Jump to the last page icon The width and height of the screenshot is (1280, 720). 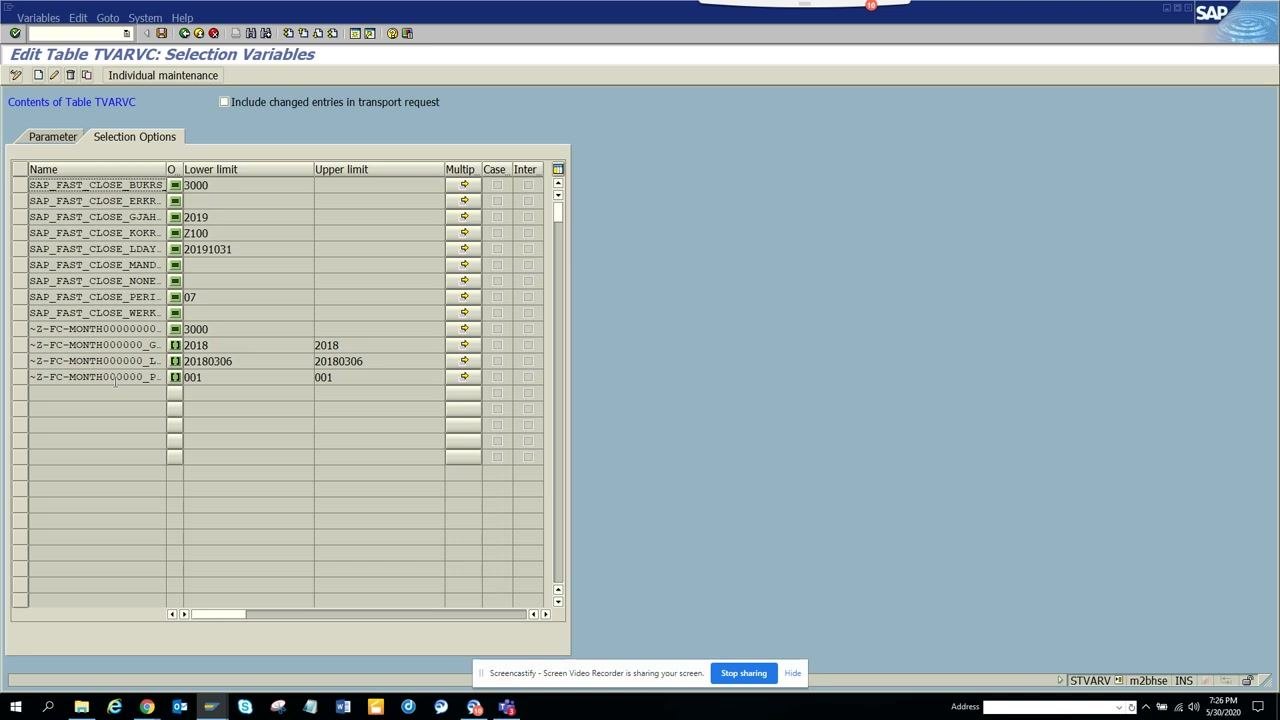pos(333,33)
